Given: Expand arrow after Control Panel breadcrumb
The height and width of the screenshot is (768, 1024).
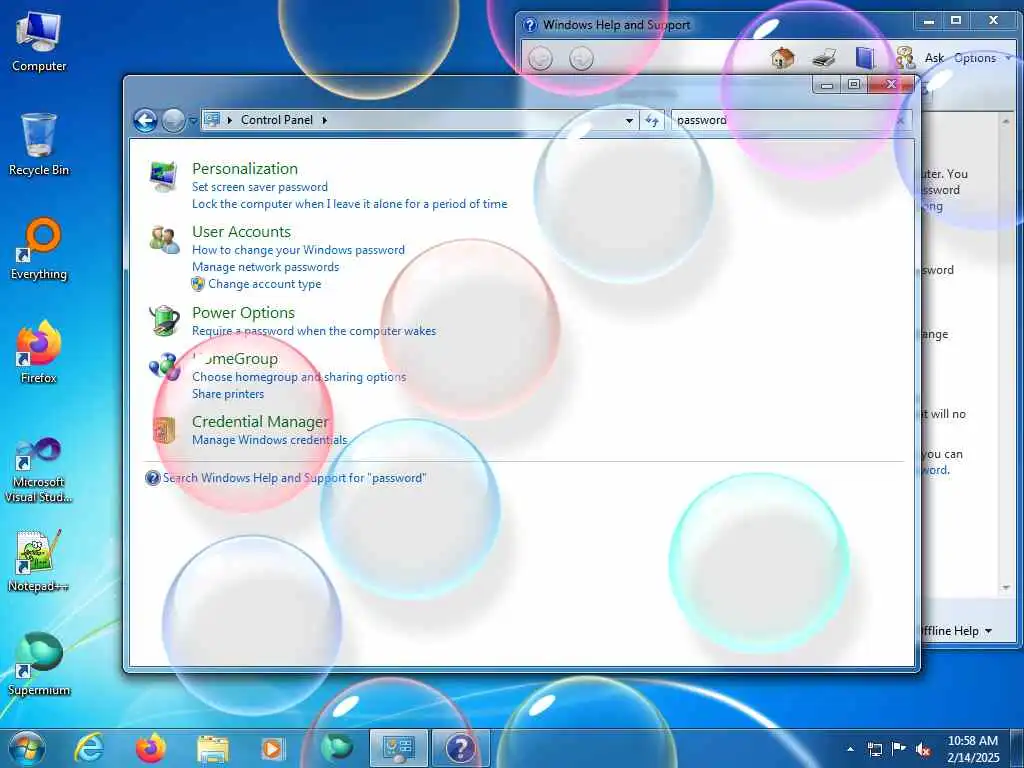Looking at the screenshot, I should coord(325,120).
